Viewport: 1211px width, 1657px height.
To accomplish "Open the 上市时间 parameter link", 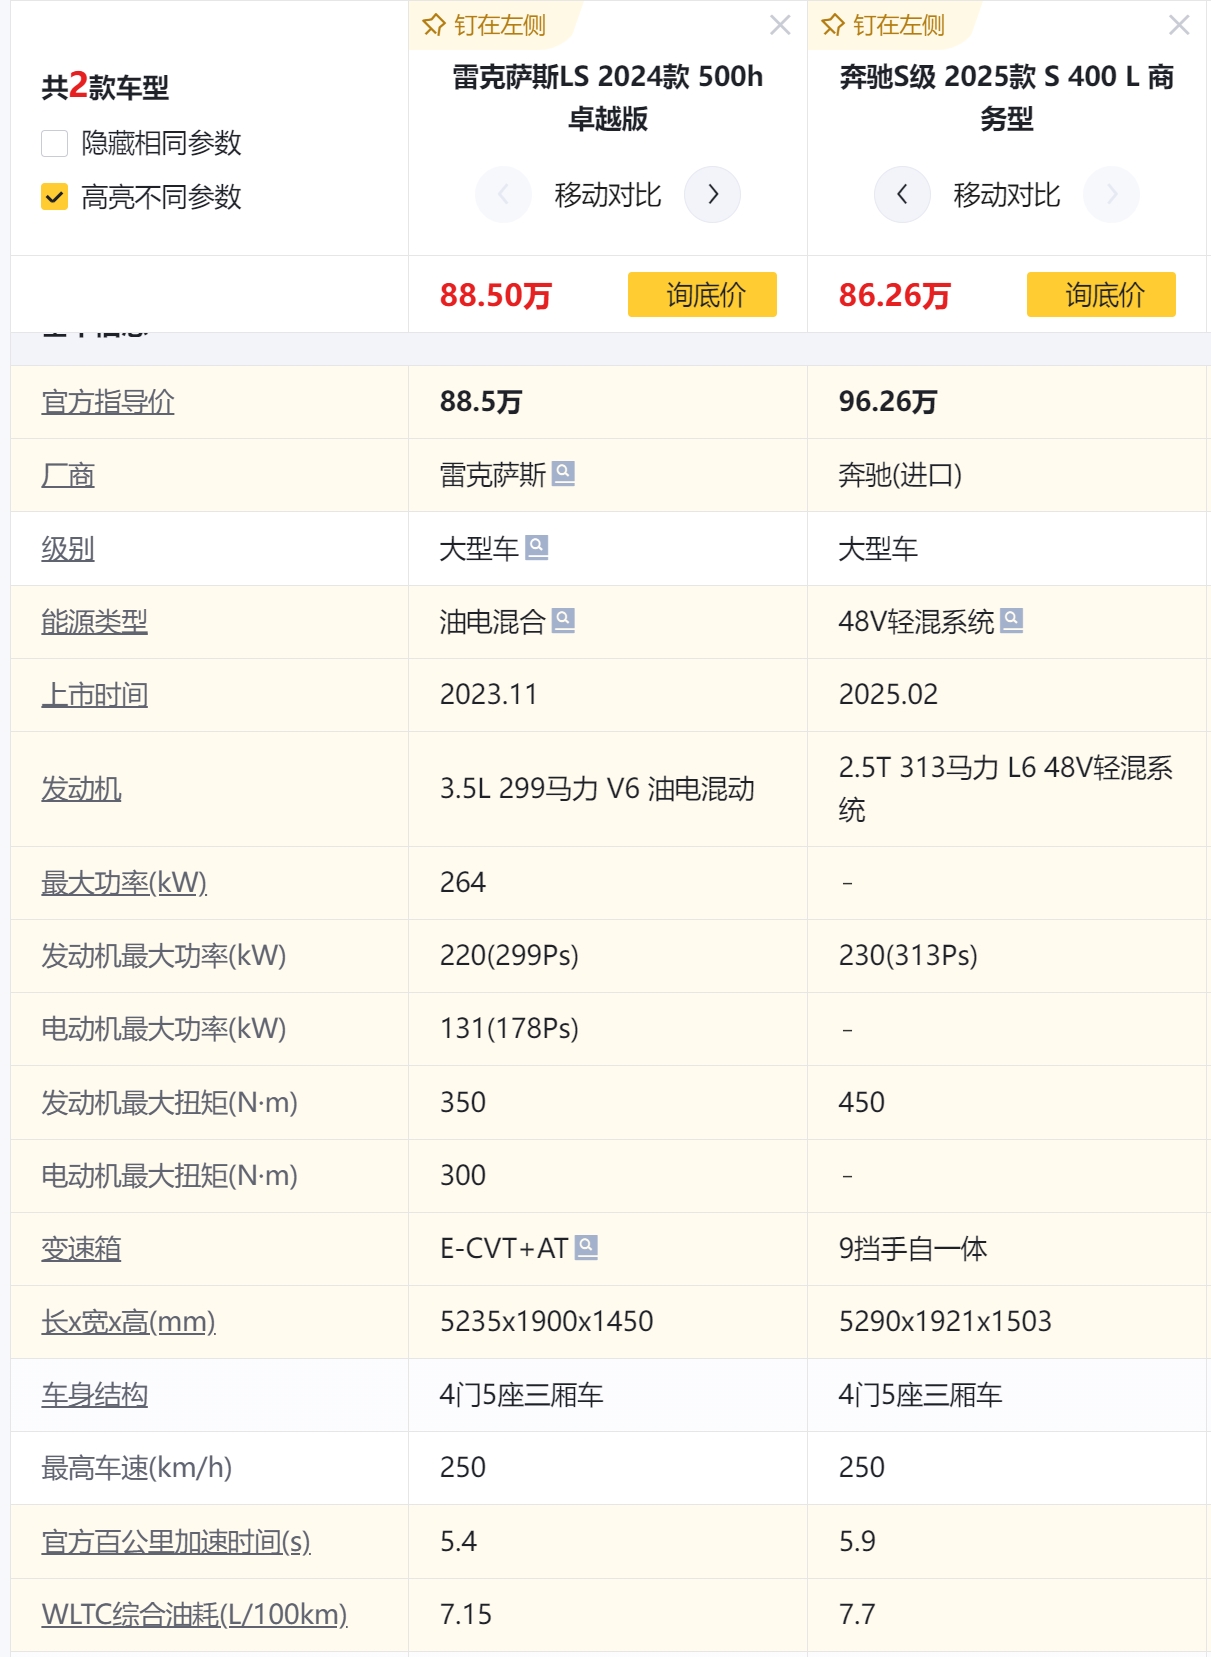I will pos(94,695).
